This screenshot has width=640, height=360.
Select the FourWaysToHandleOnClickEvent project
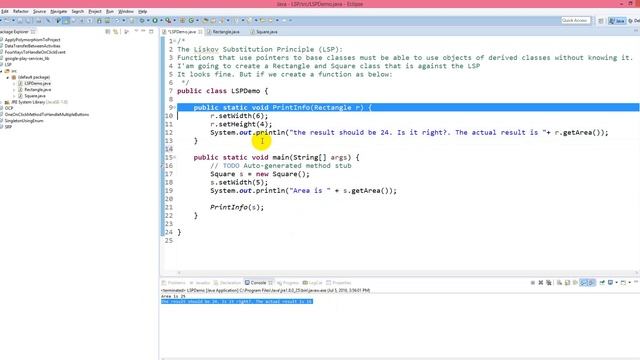(35, 52)
